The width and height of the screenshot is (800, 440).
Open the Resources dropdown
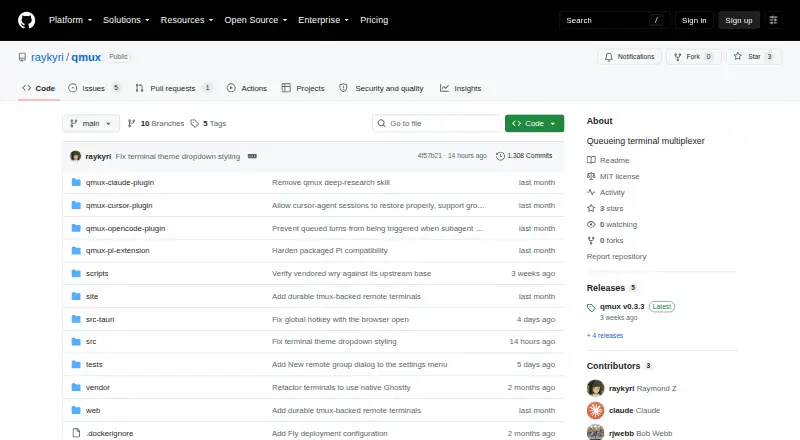187,20
